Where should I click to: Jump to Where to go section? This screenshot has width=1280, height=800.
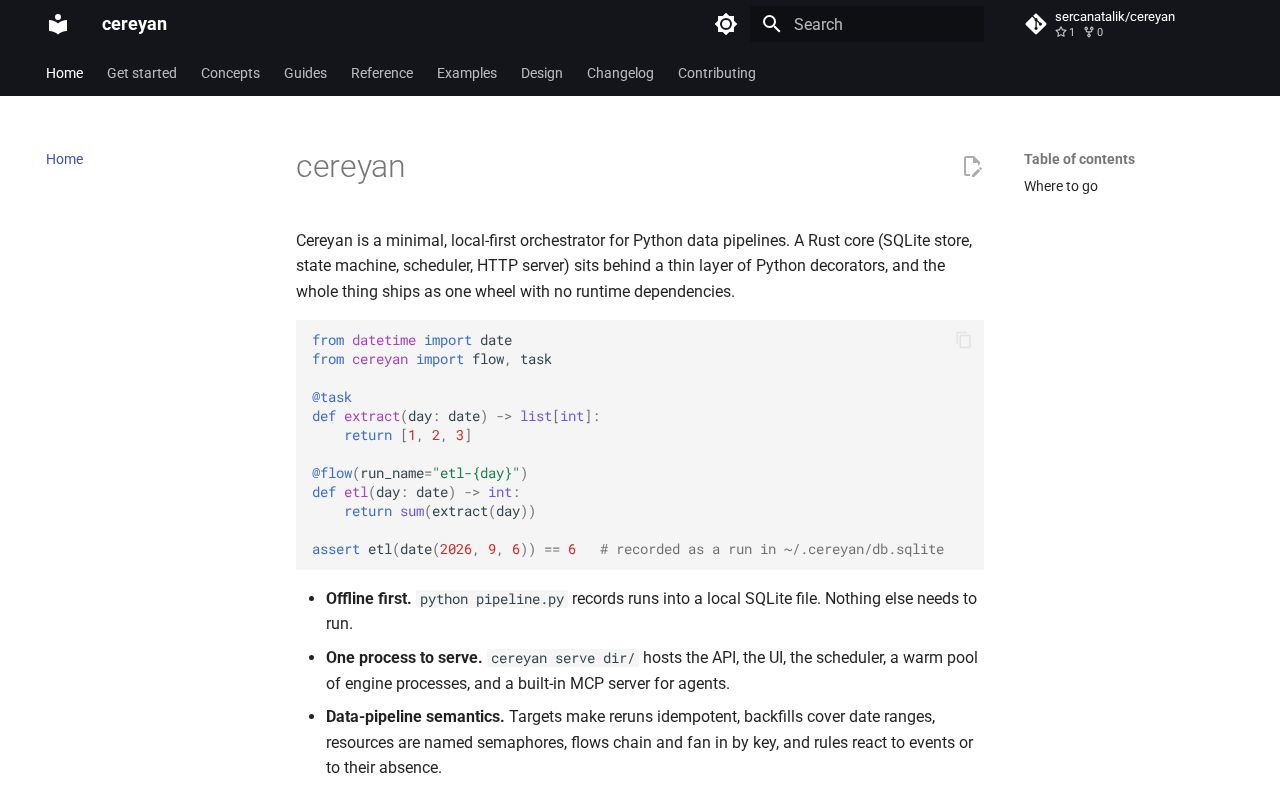[x=1061, y=186]
